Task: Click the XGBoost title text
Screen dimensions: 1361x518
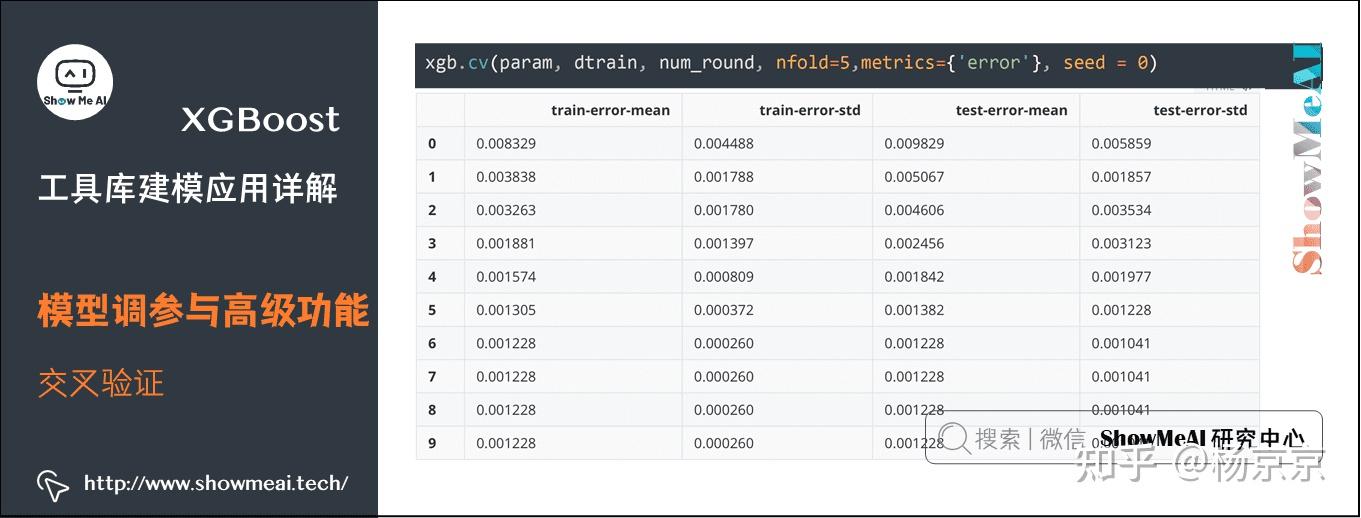Action: click(260, 120)
